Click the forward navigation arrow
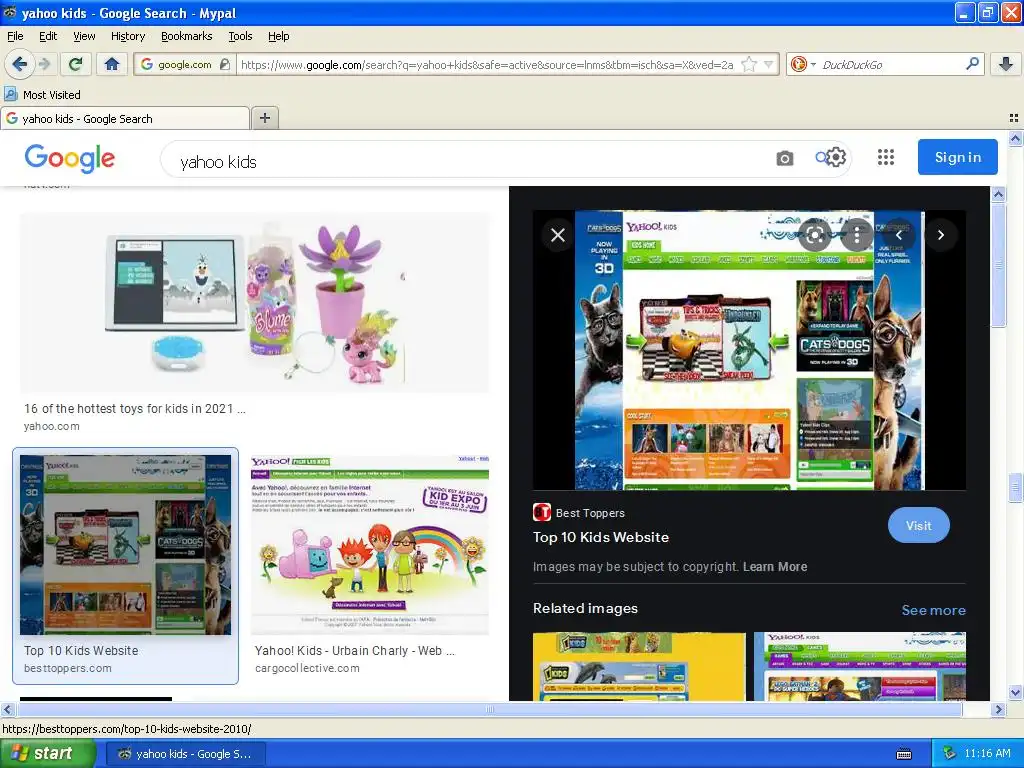 [44, 64]
